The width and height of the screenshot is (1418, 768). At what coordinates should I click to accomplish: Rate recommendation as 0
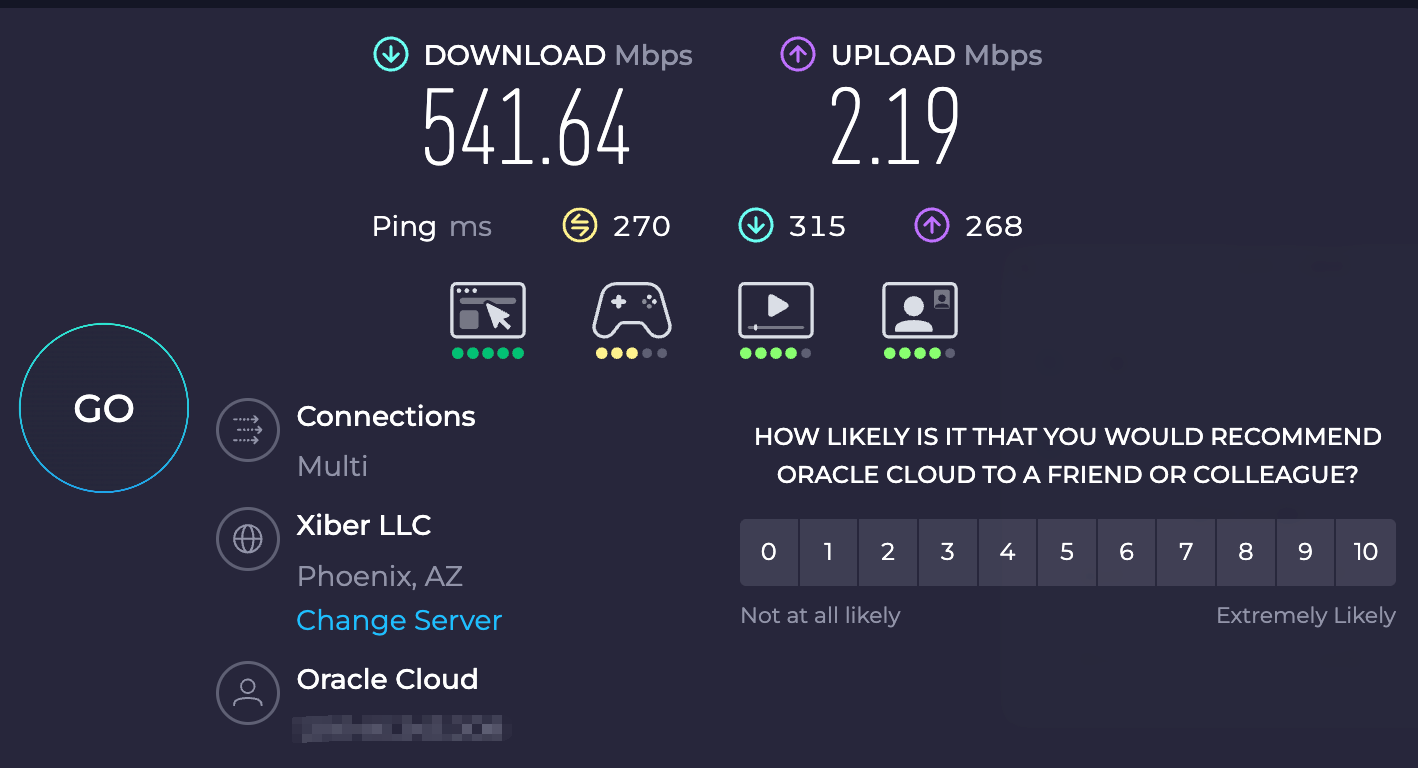click(768, 552)
